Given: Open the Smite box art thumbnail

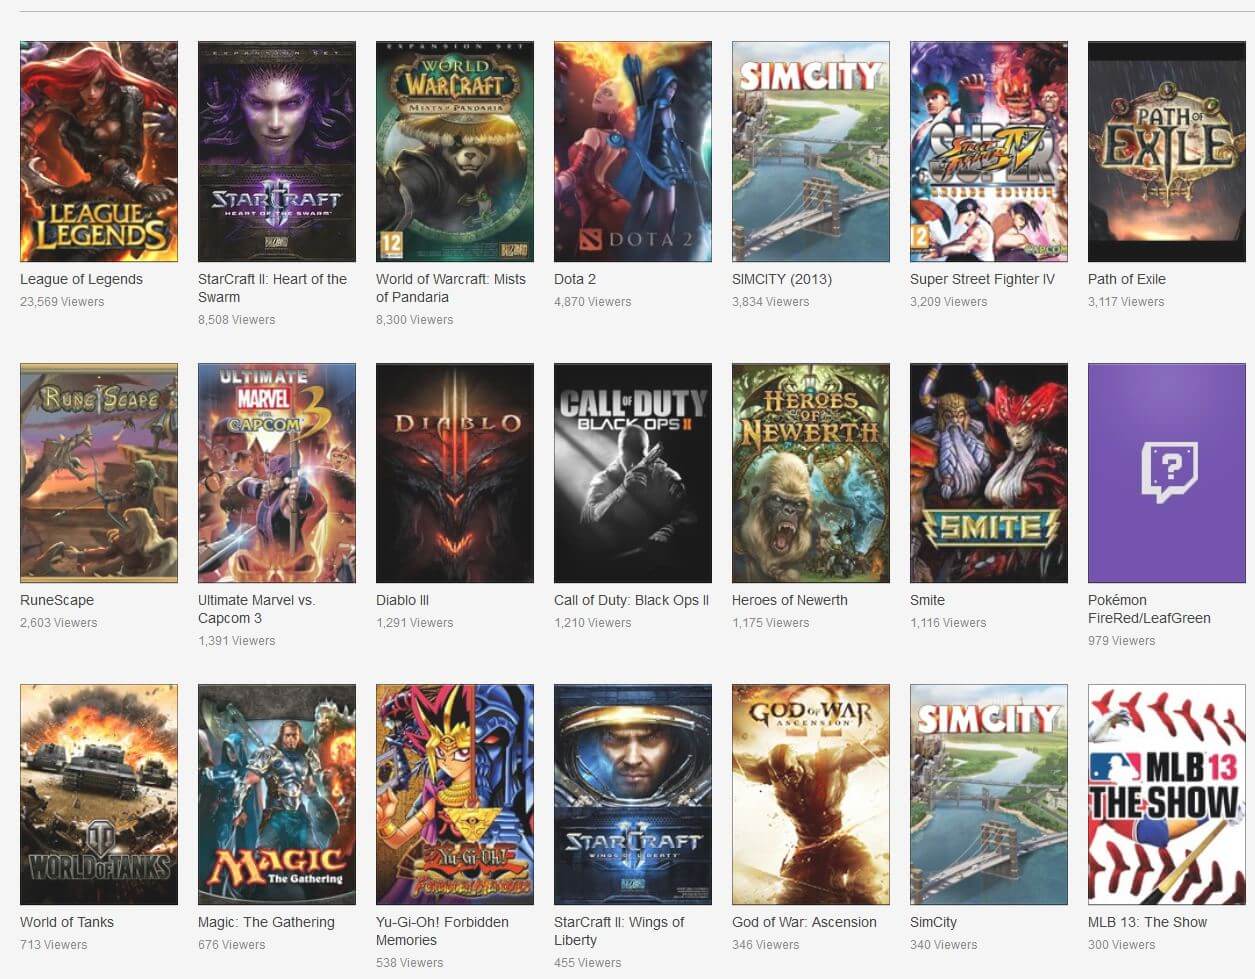Looking at the screenshot, I should pos(988,473).
